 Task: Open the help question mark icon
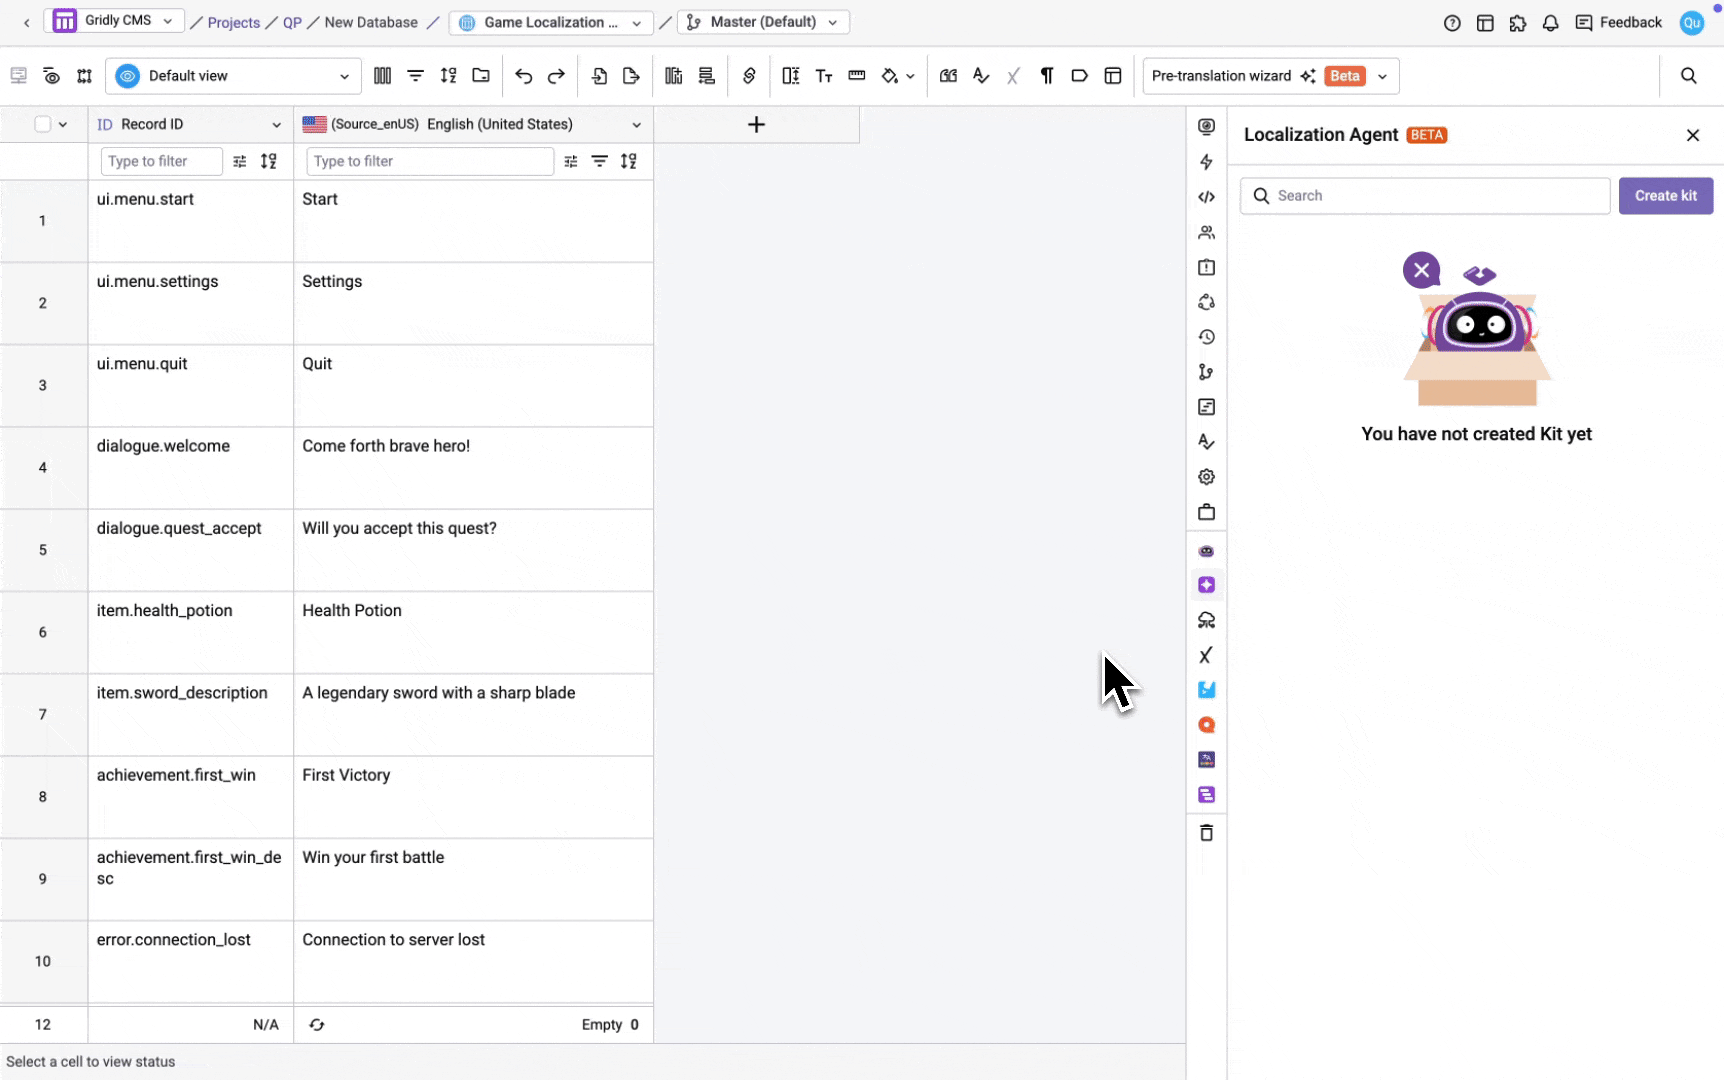(x=1452, y=23)
